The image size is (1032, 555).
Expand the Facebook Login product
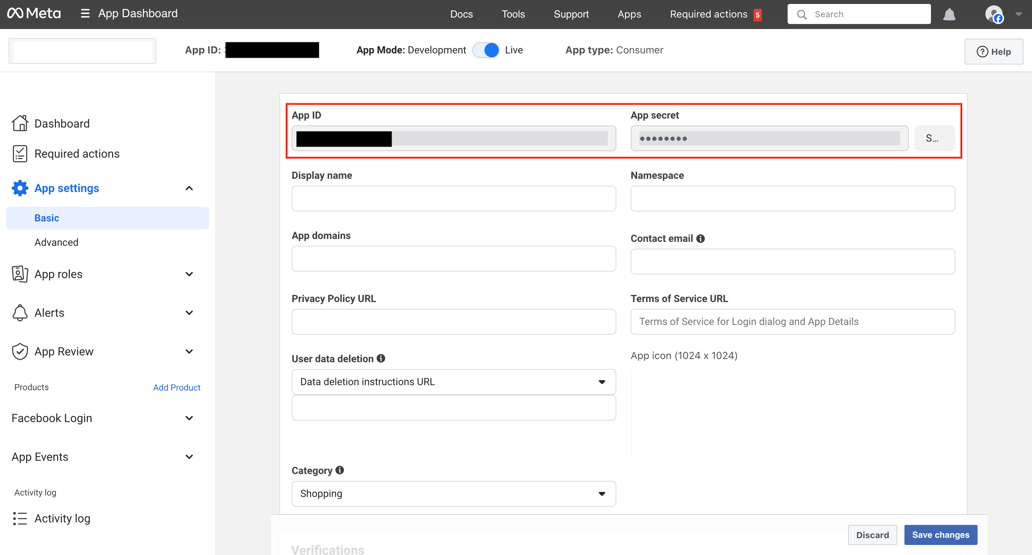coord(189,418)
